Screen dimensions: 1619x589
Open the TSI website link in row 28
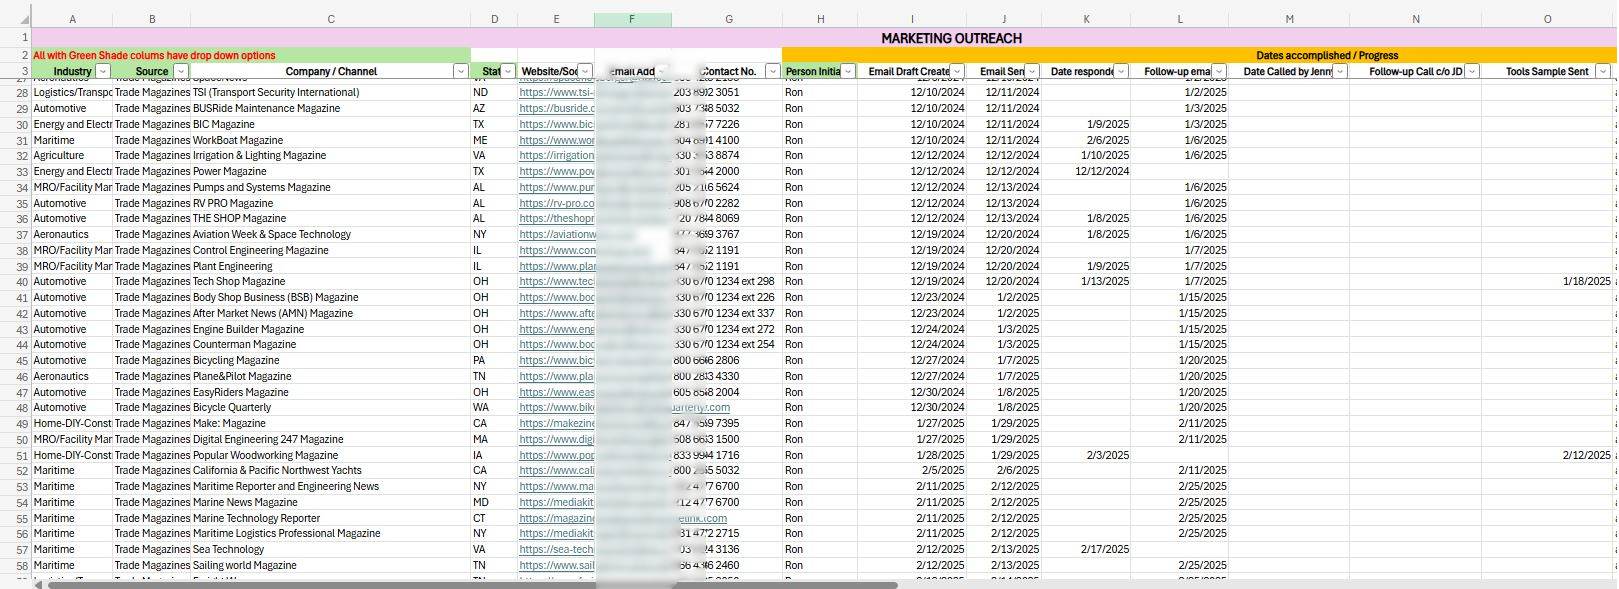(x=556, y=92)
